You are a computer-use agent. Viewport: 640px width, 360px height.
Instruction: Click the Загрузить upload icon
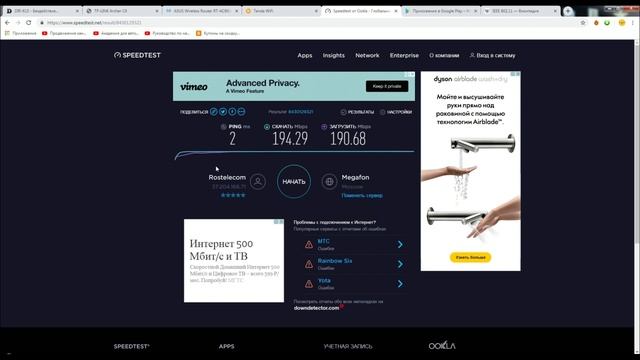click(x=324, y=127)
